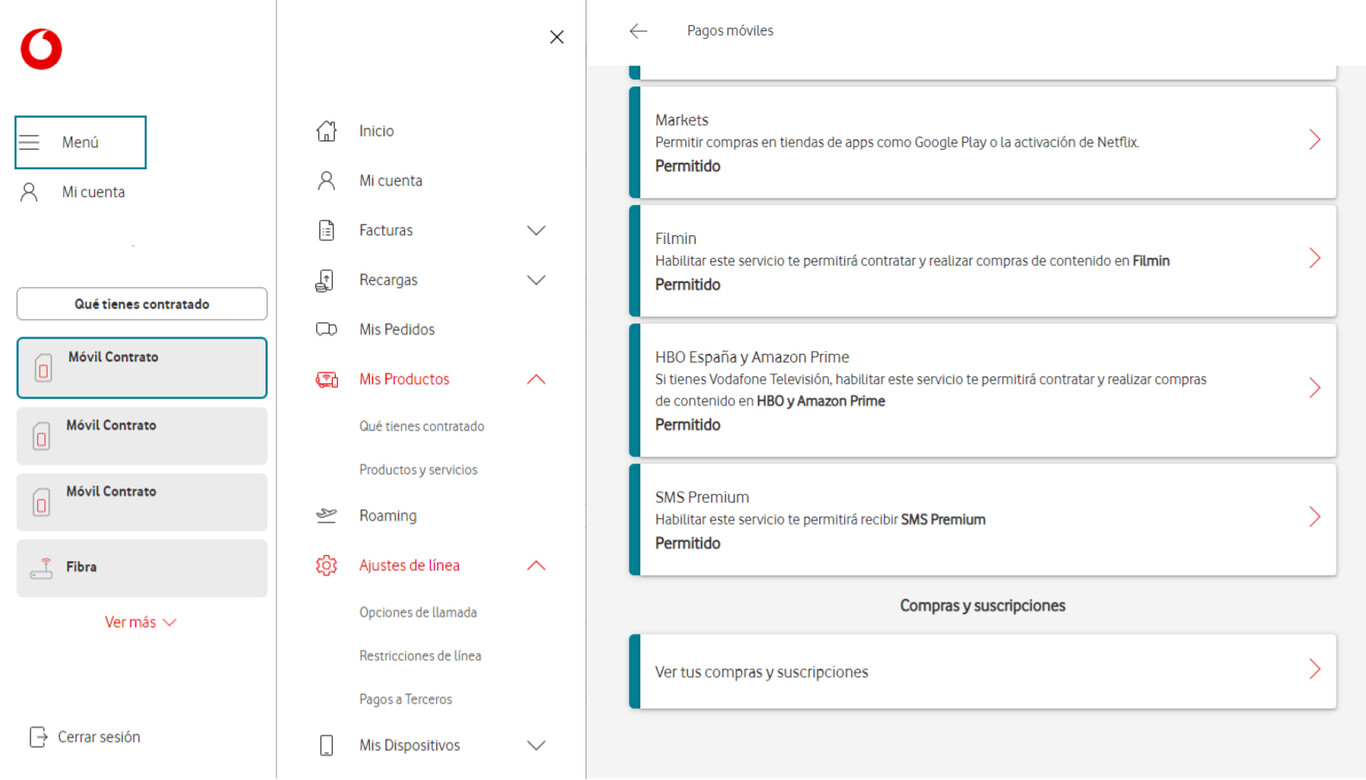Click the Ajustes de línea gear icon

click(x=326, y=565)
